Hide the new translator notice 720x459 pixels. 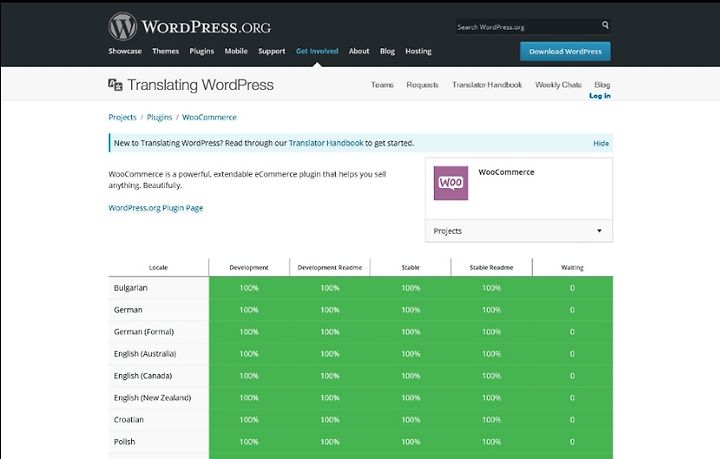pos(601,143)
